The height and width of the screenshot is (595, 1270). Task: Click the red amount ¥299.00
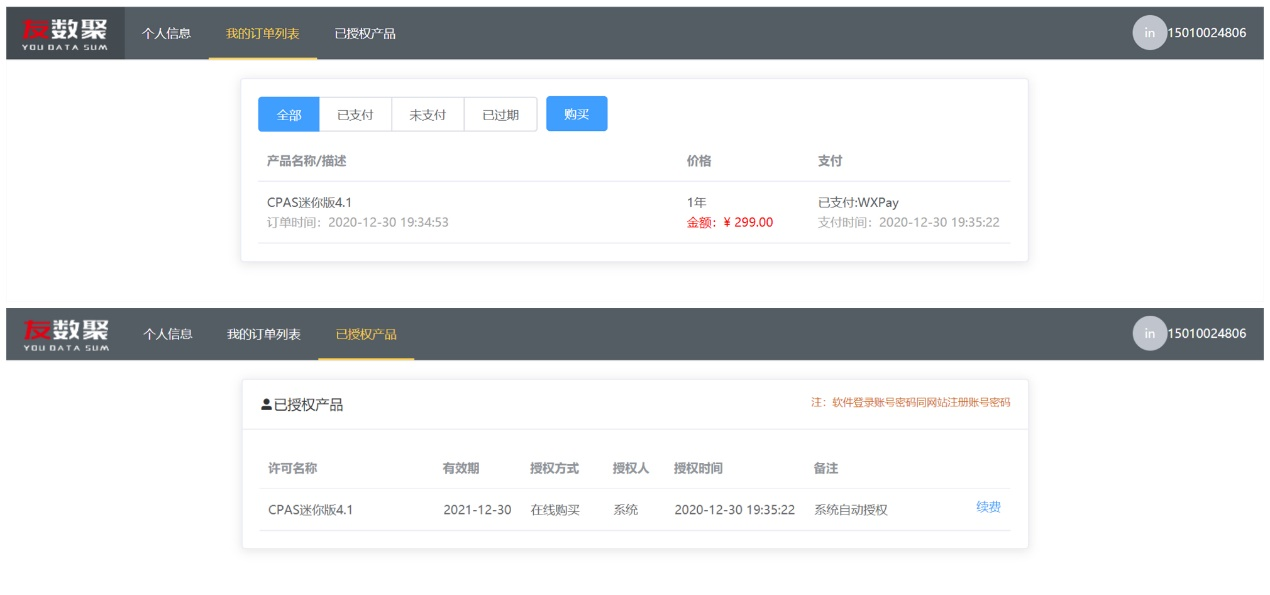[x=730, y=222]
